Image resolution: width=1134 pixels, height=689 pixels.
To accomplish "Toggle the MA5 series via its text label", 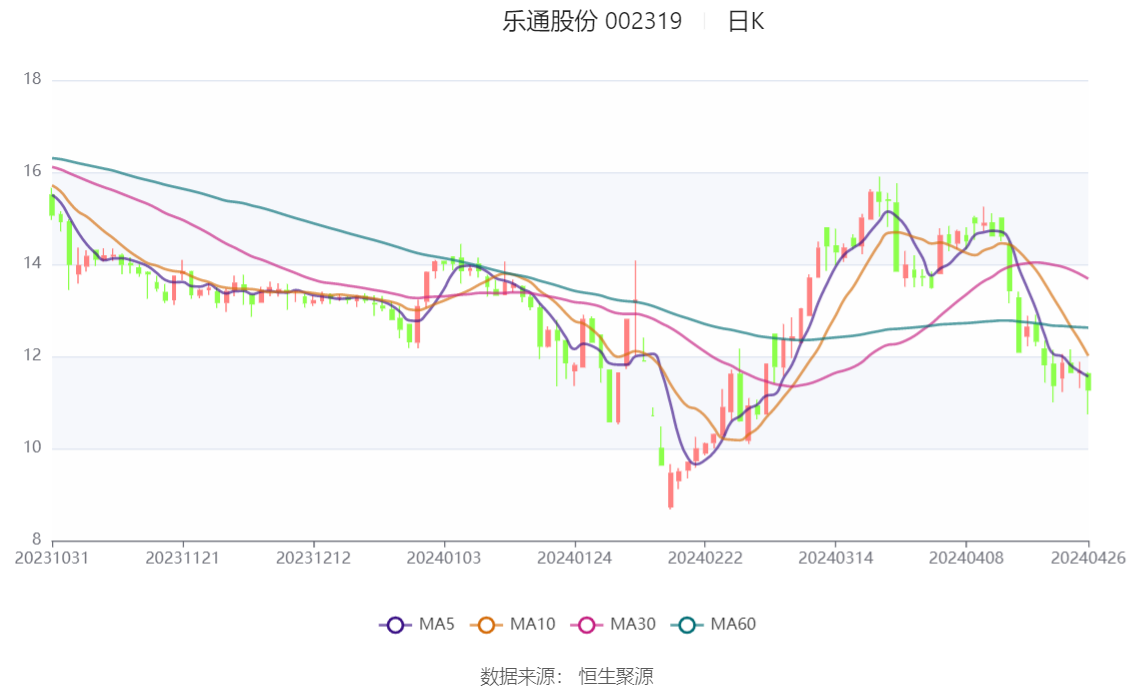I will tap(436, 625).
